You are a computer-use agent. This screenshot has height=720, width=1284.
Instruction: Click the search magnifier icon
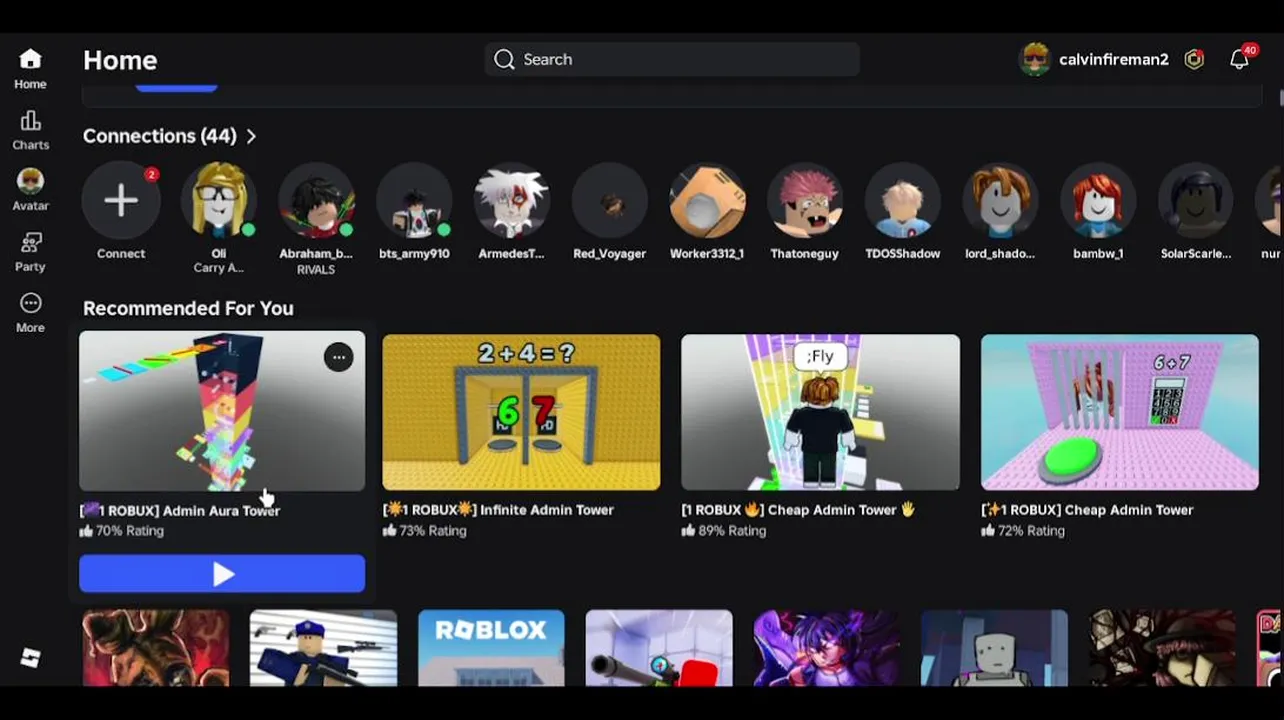pyautogui.click(x=504, y=59)
